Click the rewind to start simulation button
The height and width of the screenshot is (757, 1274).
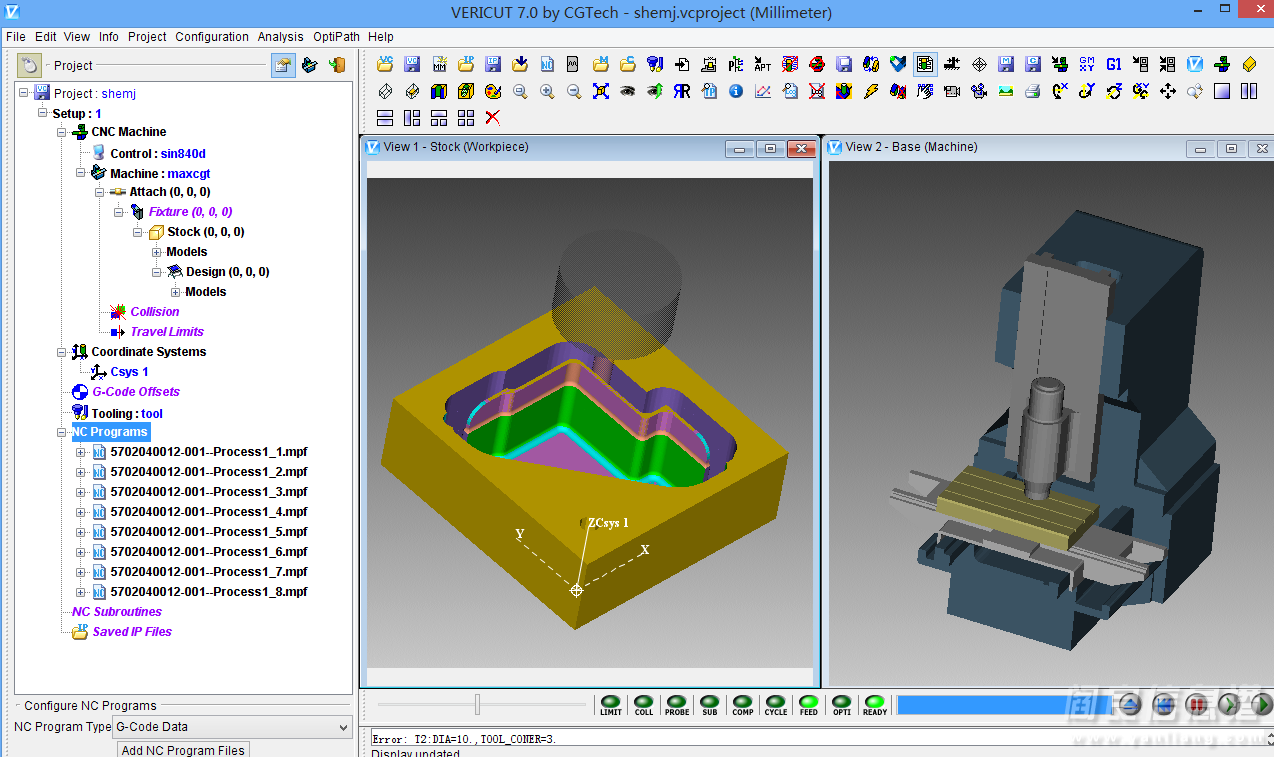coord(1162,705)
